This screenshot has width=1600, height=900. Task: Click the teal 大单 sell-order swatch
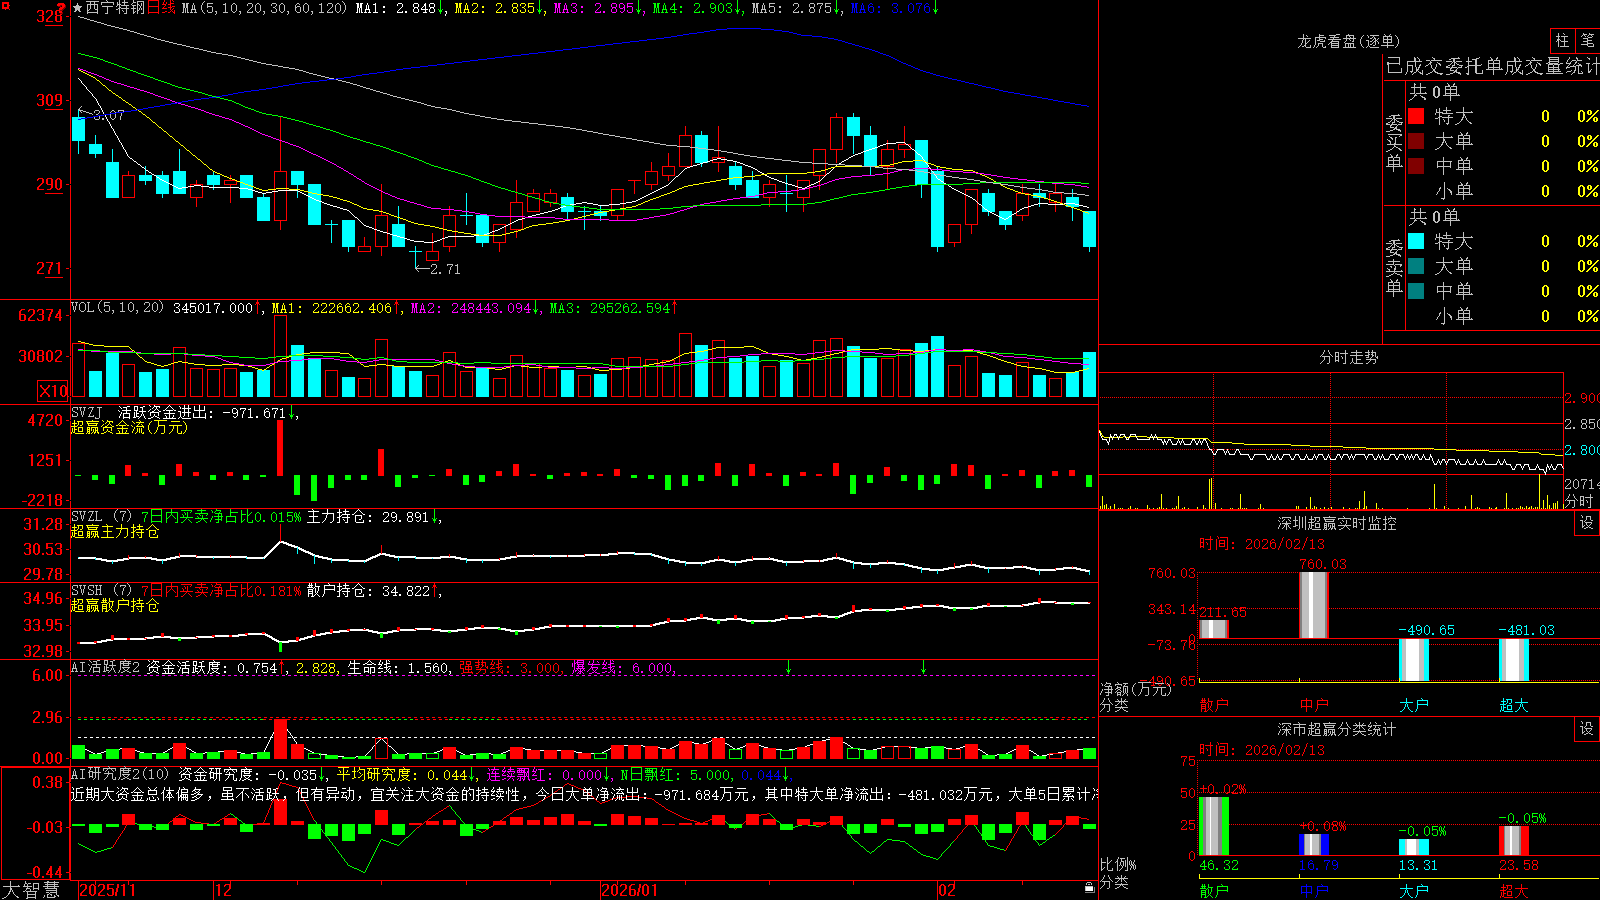[x=1416, y=266]
